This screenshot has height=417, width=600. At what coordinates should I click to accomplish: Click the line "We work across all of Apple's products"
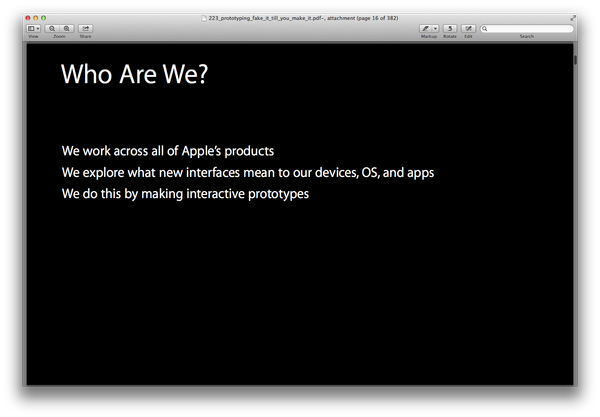click(167, 151)
